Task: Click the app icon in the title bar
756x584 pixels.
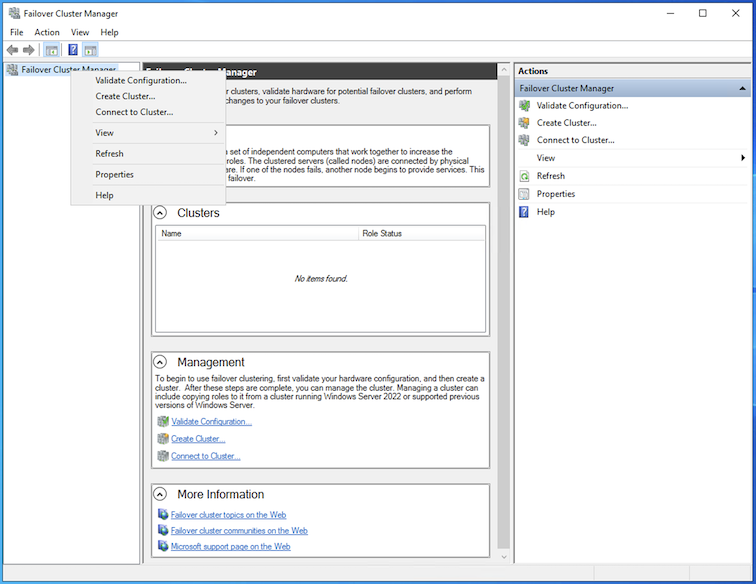Action: click(x=14, y=14)
